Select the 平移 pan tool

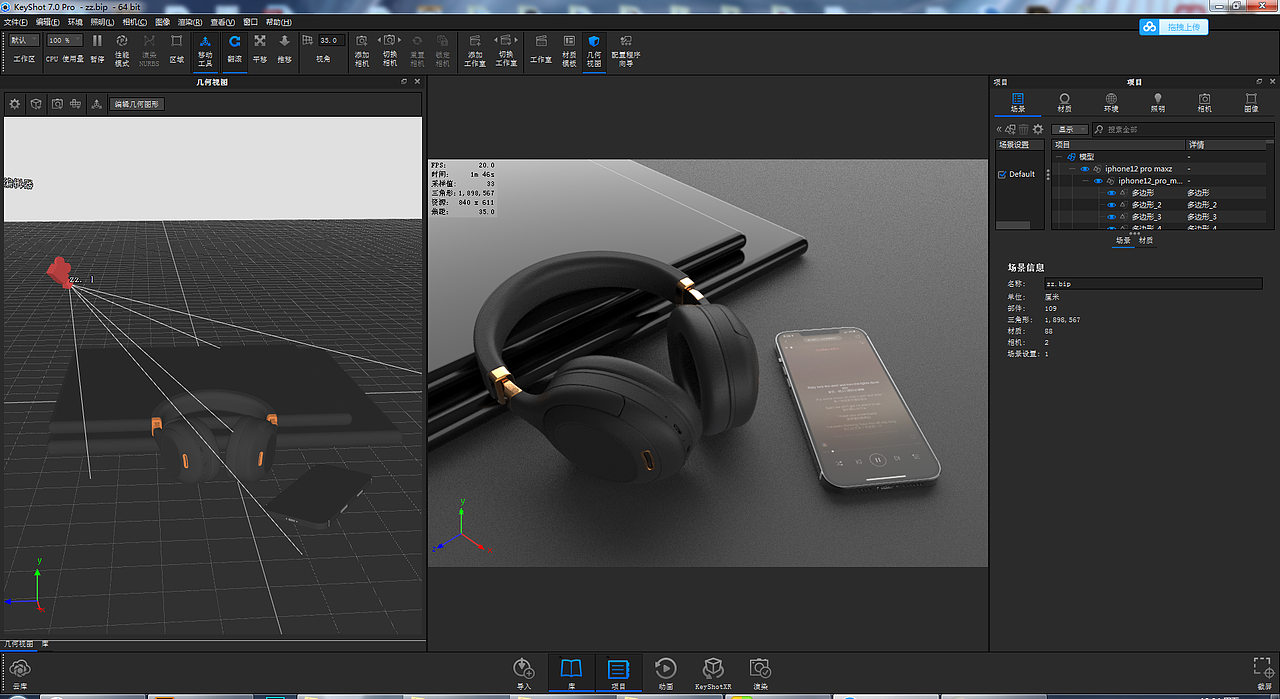(260, 48)
